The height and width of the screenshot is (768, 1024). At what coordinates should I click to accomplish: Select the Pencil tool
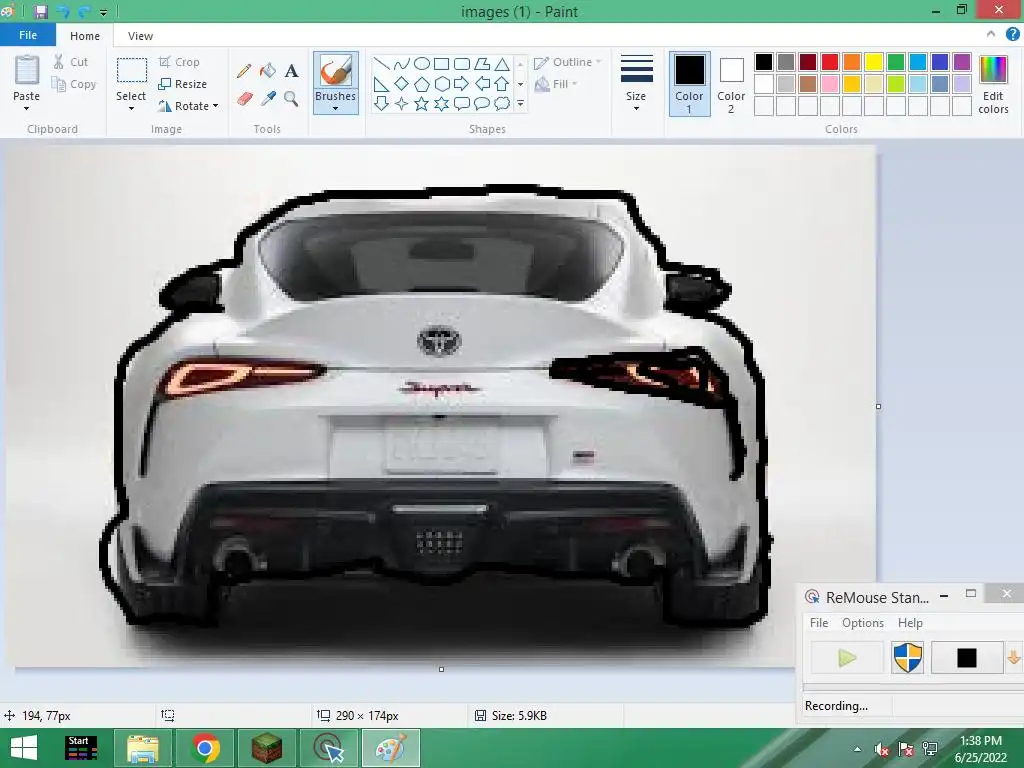(244, 71)
